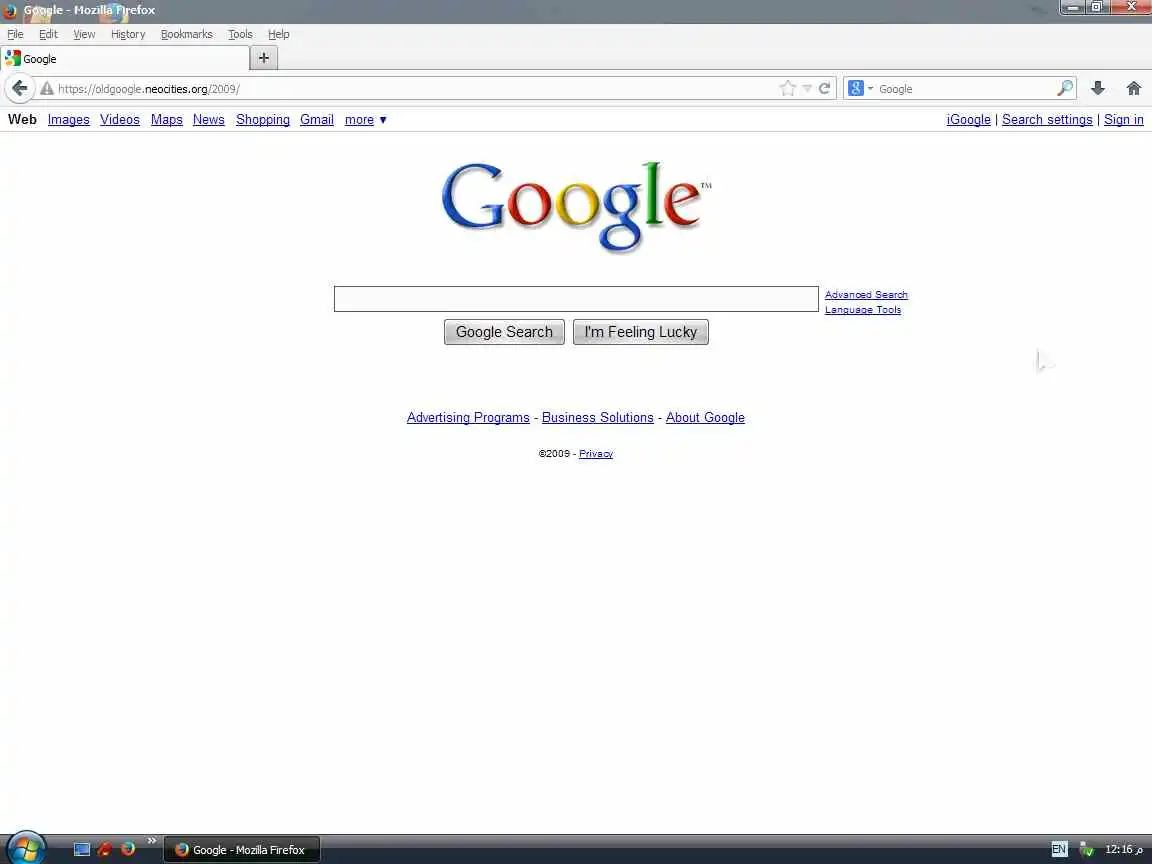Screen dimensions: 1152x864
Task: Click the EN language indicator in tray
Action: (x=1059, y=849)
